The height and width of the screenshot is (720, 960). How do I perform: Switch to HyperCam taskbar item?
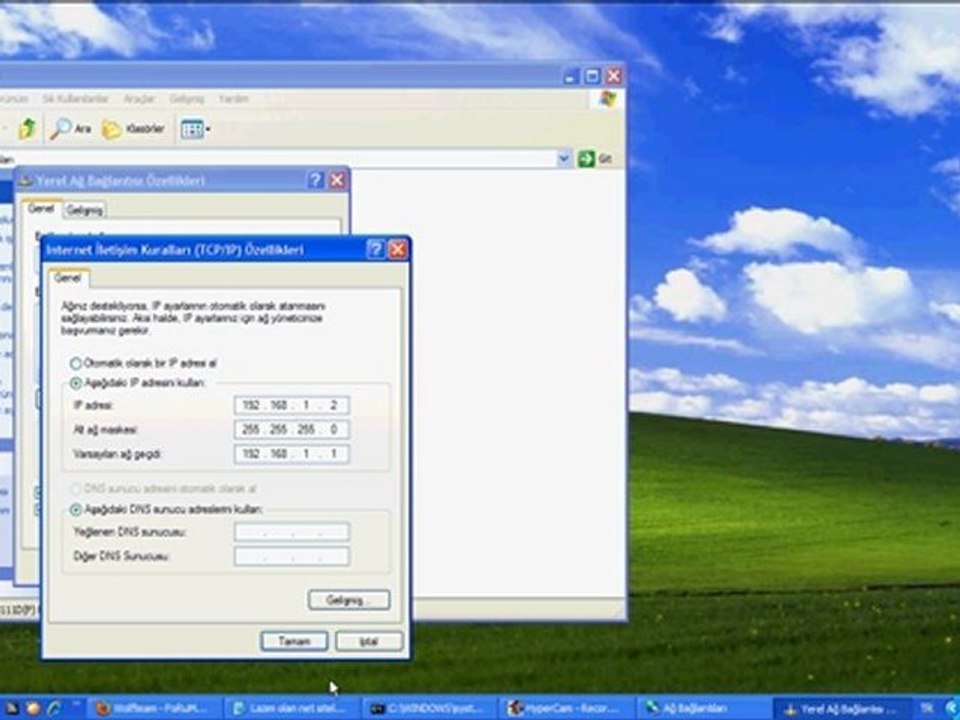pyautogui.click(x=566, y=708)
